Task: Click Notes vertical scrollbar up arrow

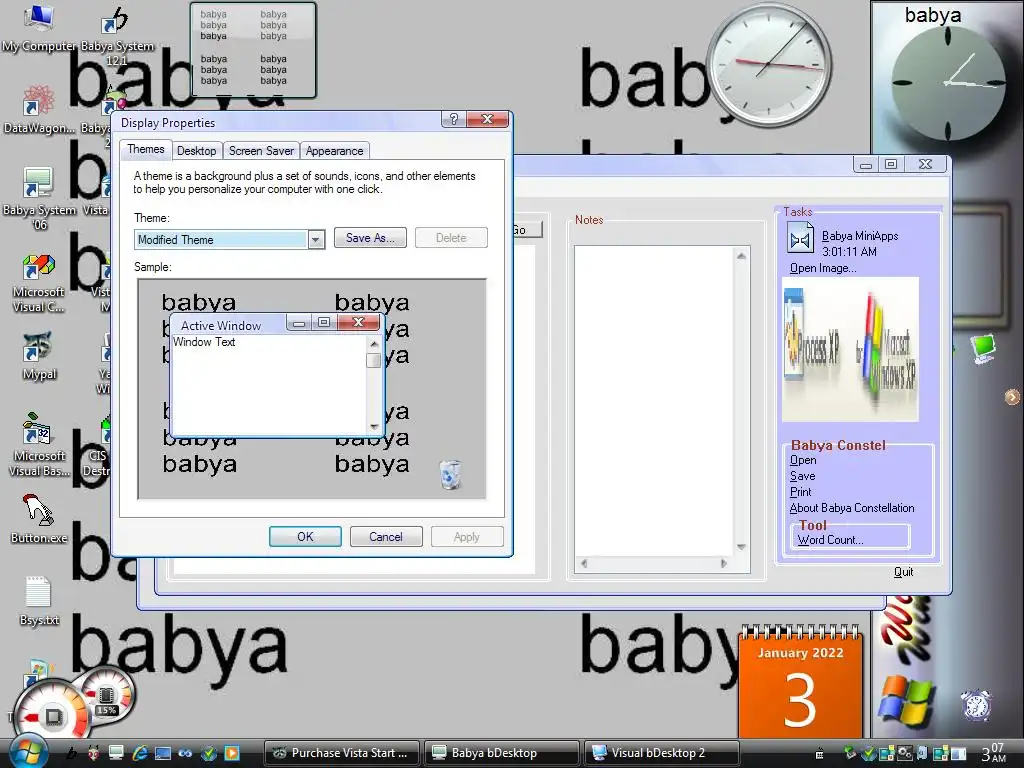Action: click(x=741, y=256)
